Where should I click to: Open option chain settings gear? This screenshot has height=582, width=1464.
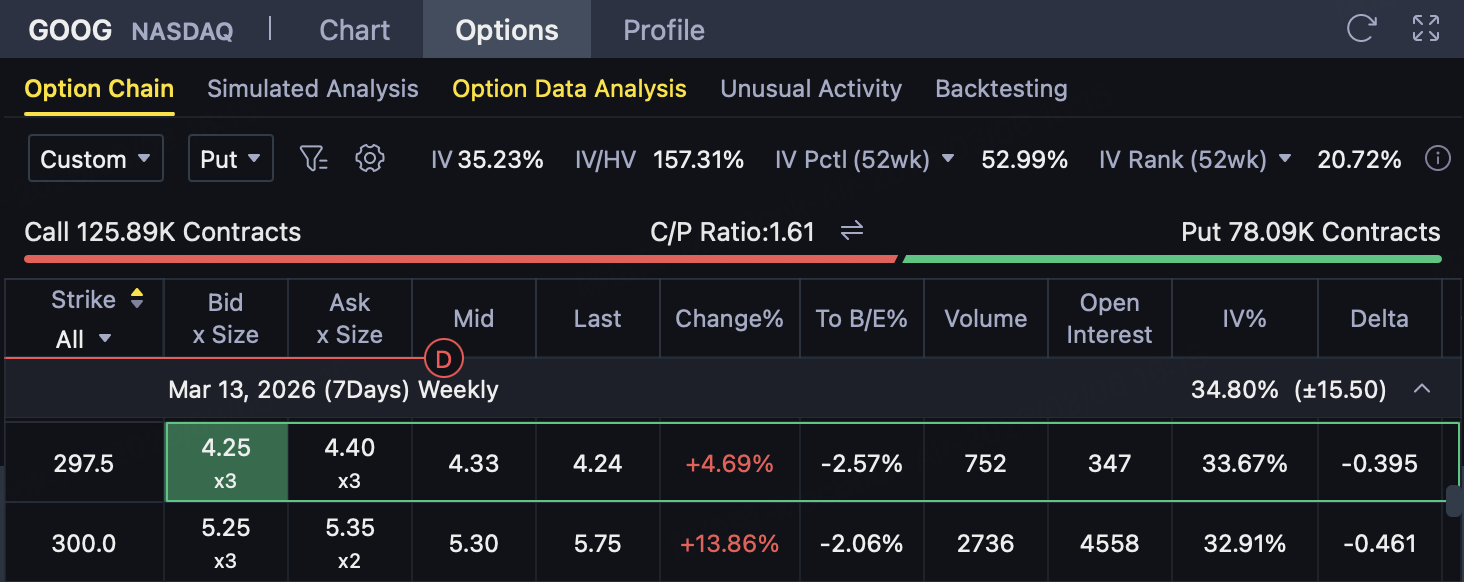[370, 159]
